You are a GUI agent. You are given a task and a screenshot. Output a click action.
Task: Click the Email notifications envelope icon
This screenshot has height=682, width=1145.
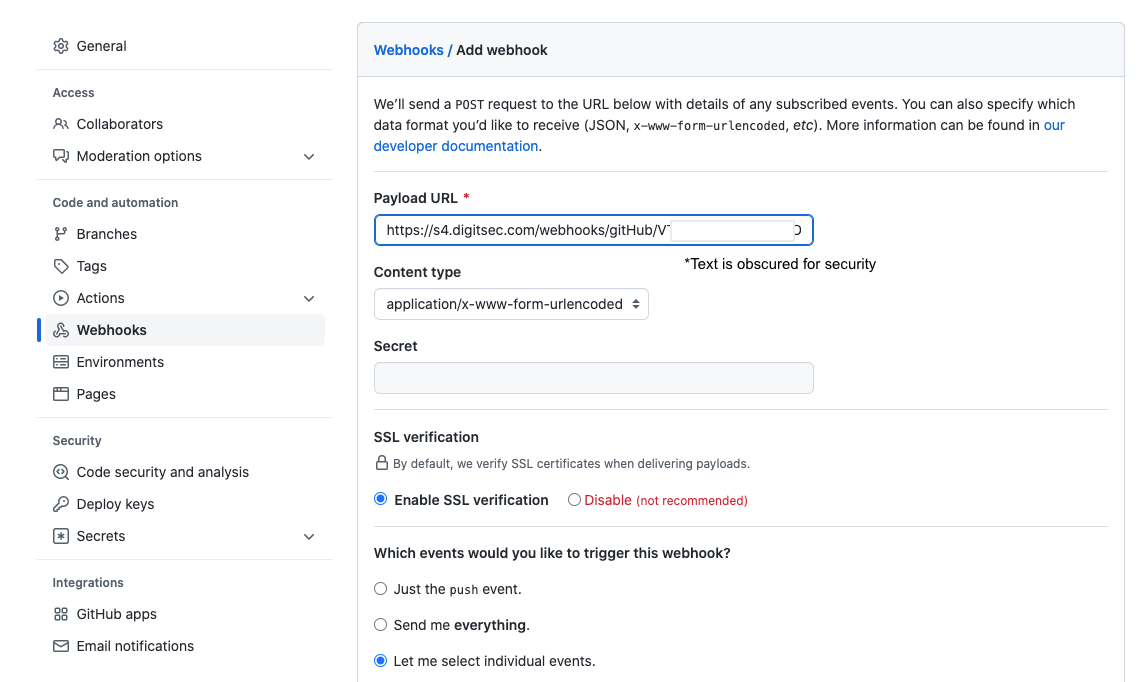tap(61, 646)
